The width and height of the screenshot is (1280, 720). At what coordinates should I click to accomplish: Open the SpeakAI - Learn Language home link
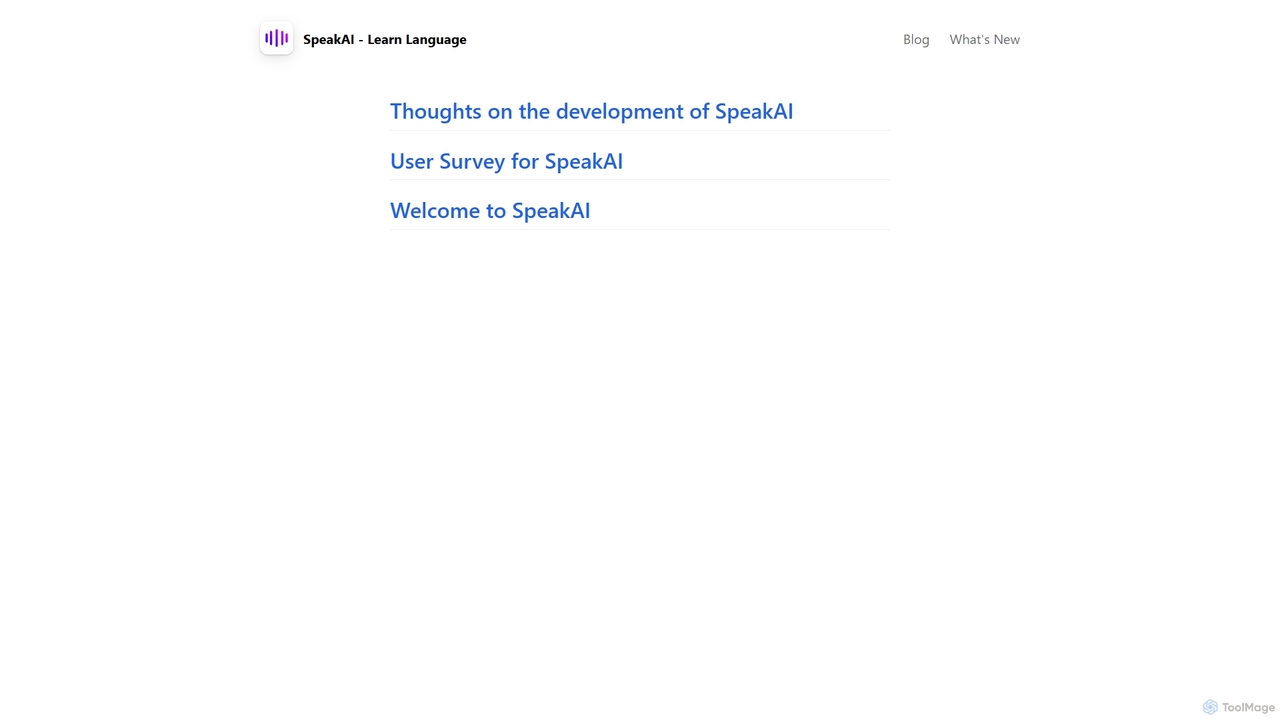click(x=384, y=39)
